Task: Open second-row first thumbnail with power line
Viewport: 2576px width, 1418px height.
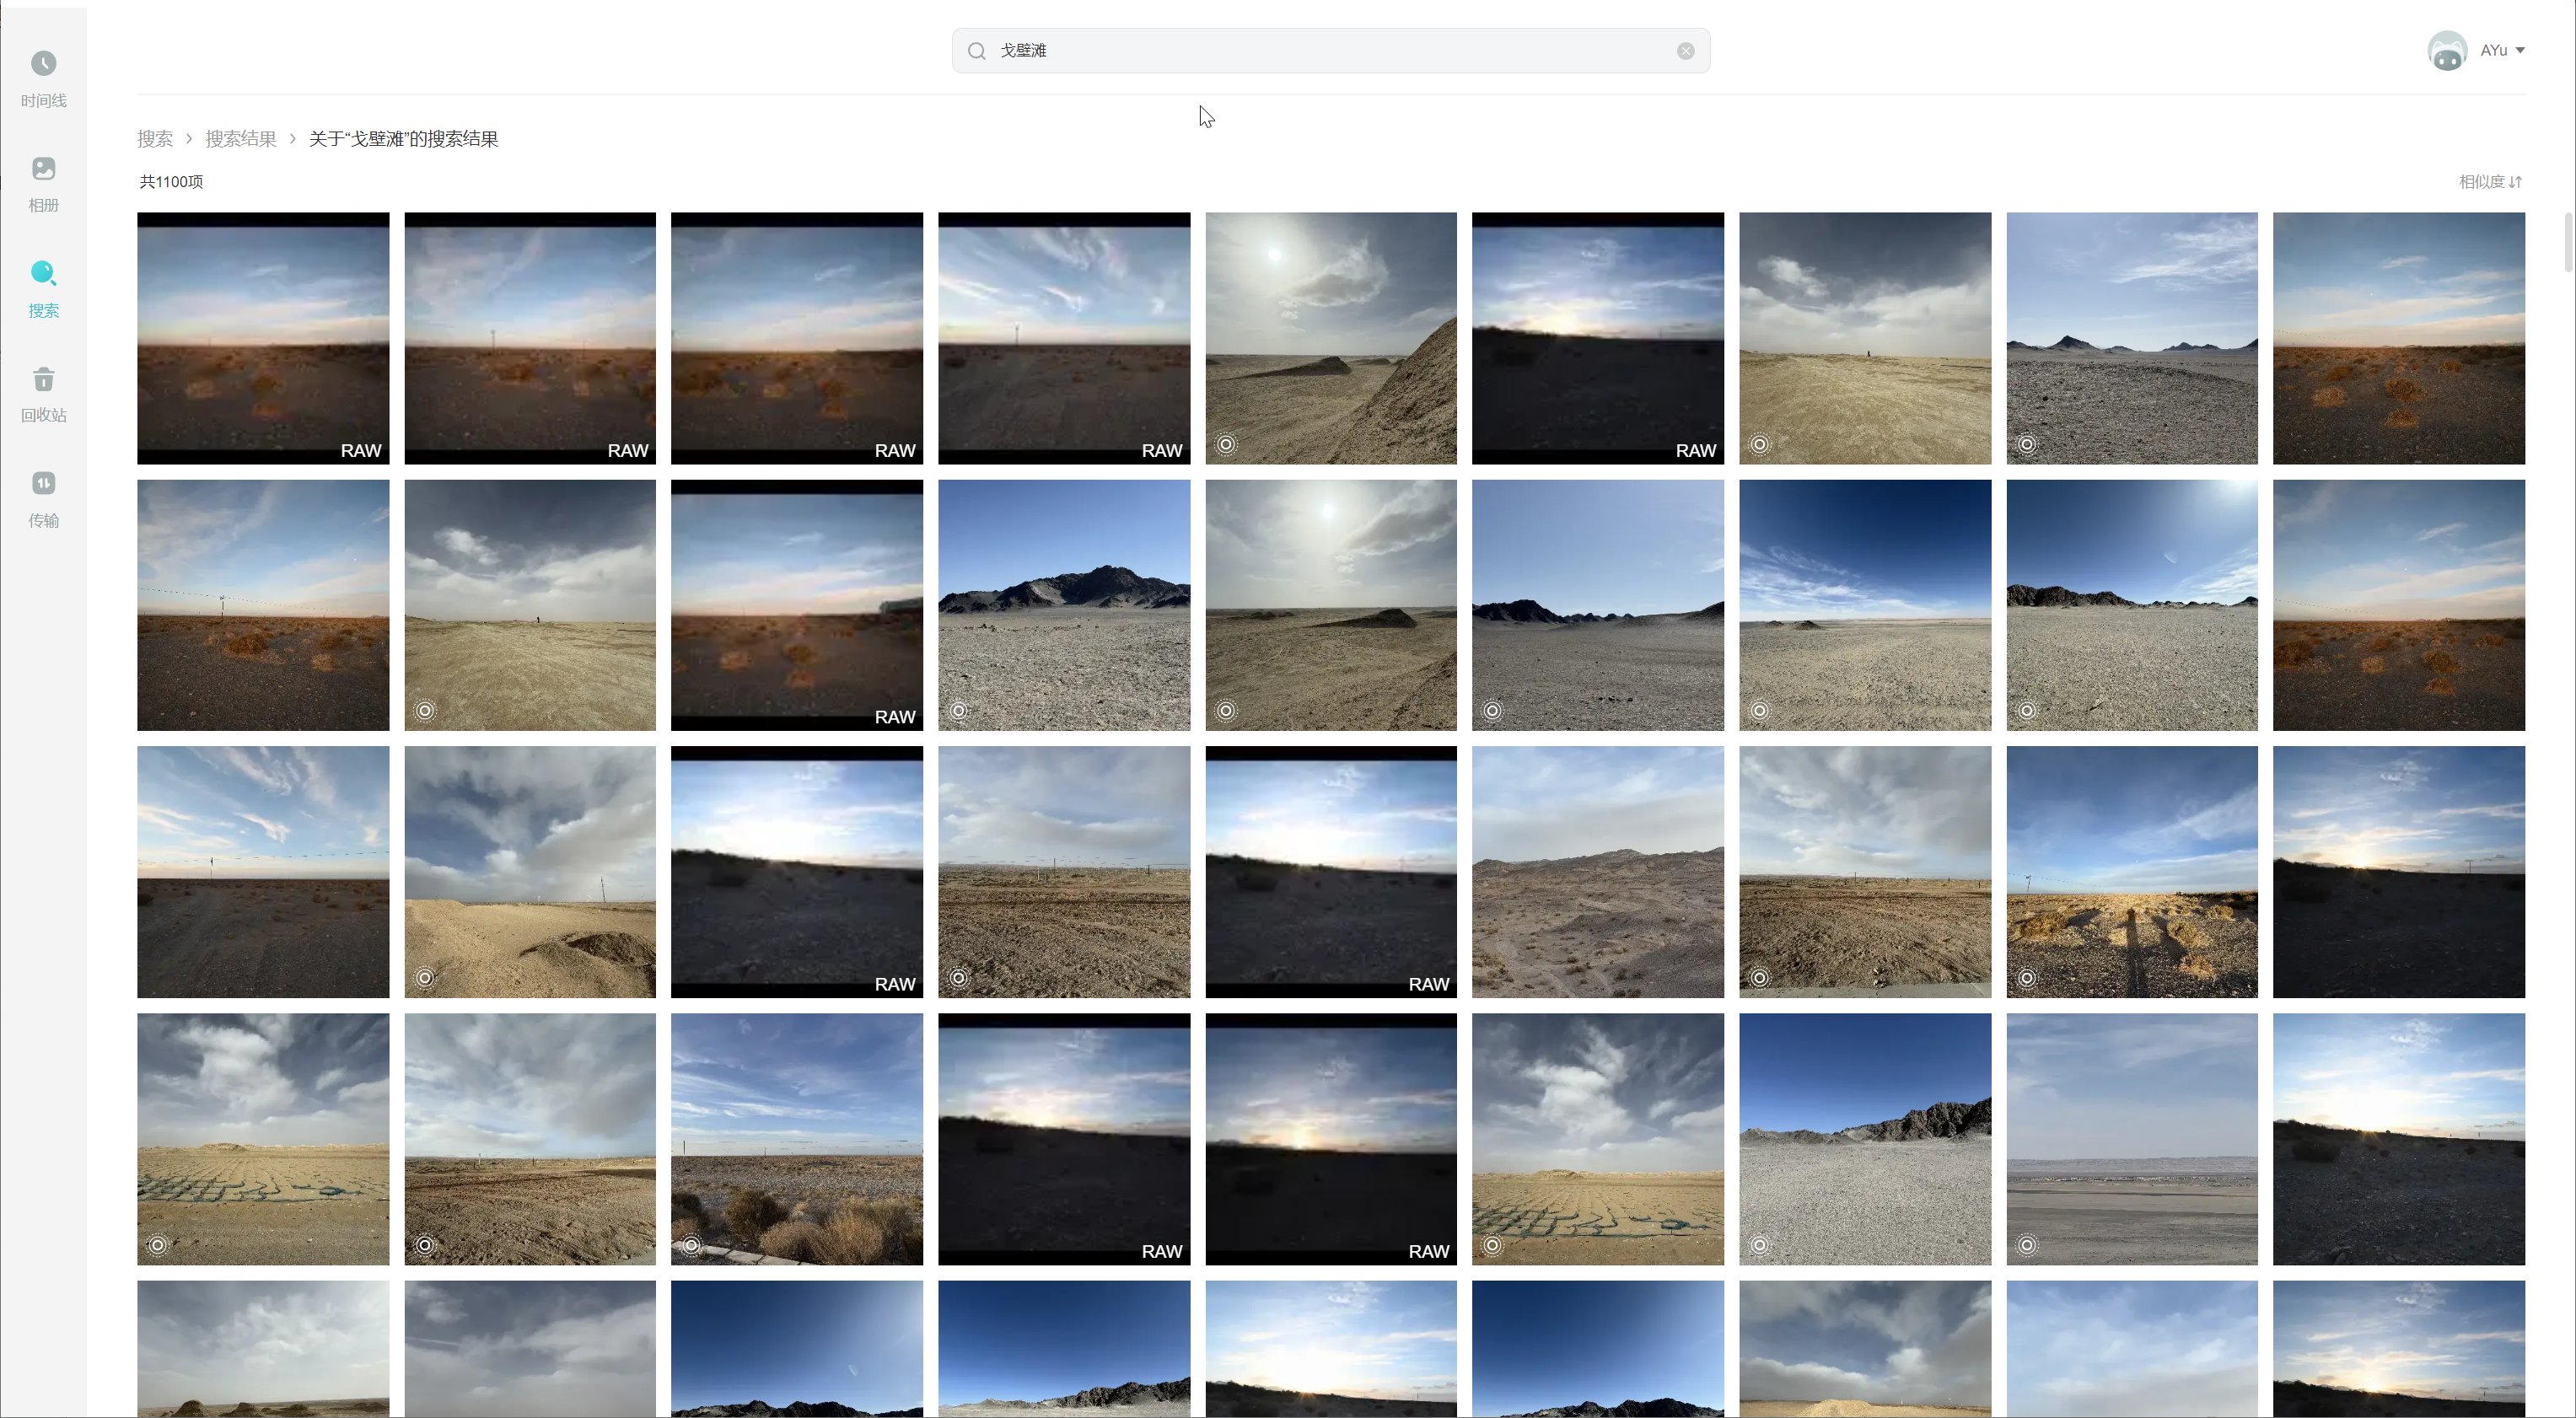Action: [263, 605]
